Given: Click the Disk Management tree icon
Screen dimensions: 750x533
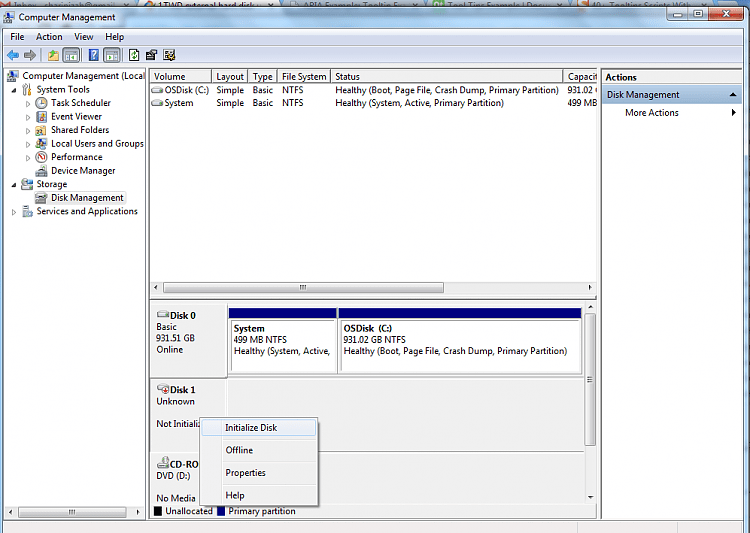Looking at the screenshot, I should tap(42, 198).
